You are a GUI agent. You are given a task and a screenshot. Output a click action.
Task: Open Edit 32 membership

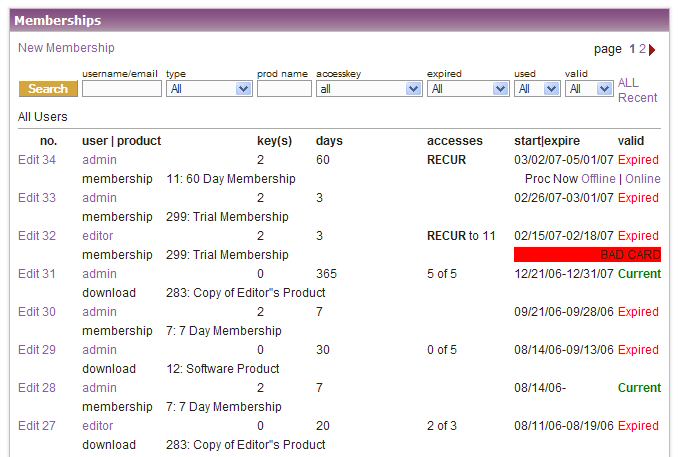[x=37, y=236]
